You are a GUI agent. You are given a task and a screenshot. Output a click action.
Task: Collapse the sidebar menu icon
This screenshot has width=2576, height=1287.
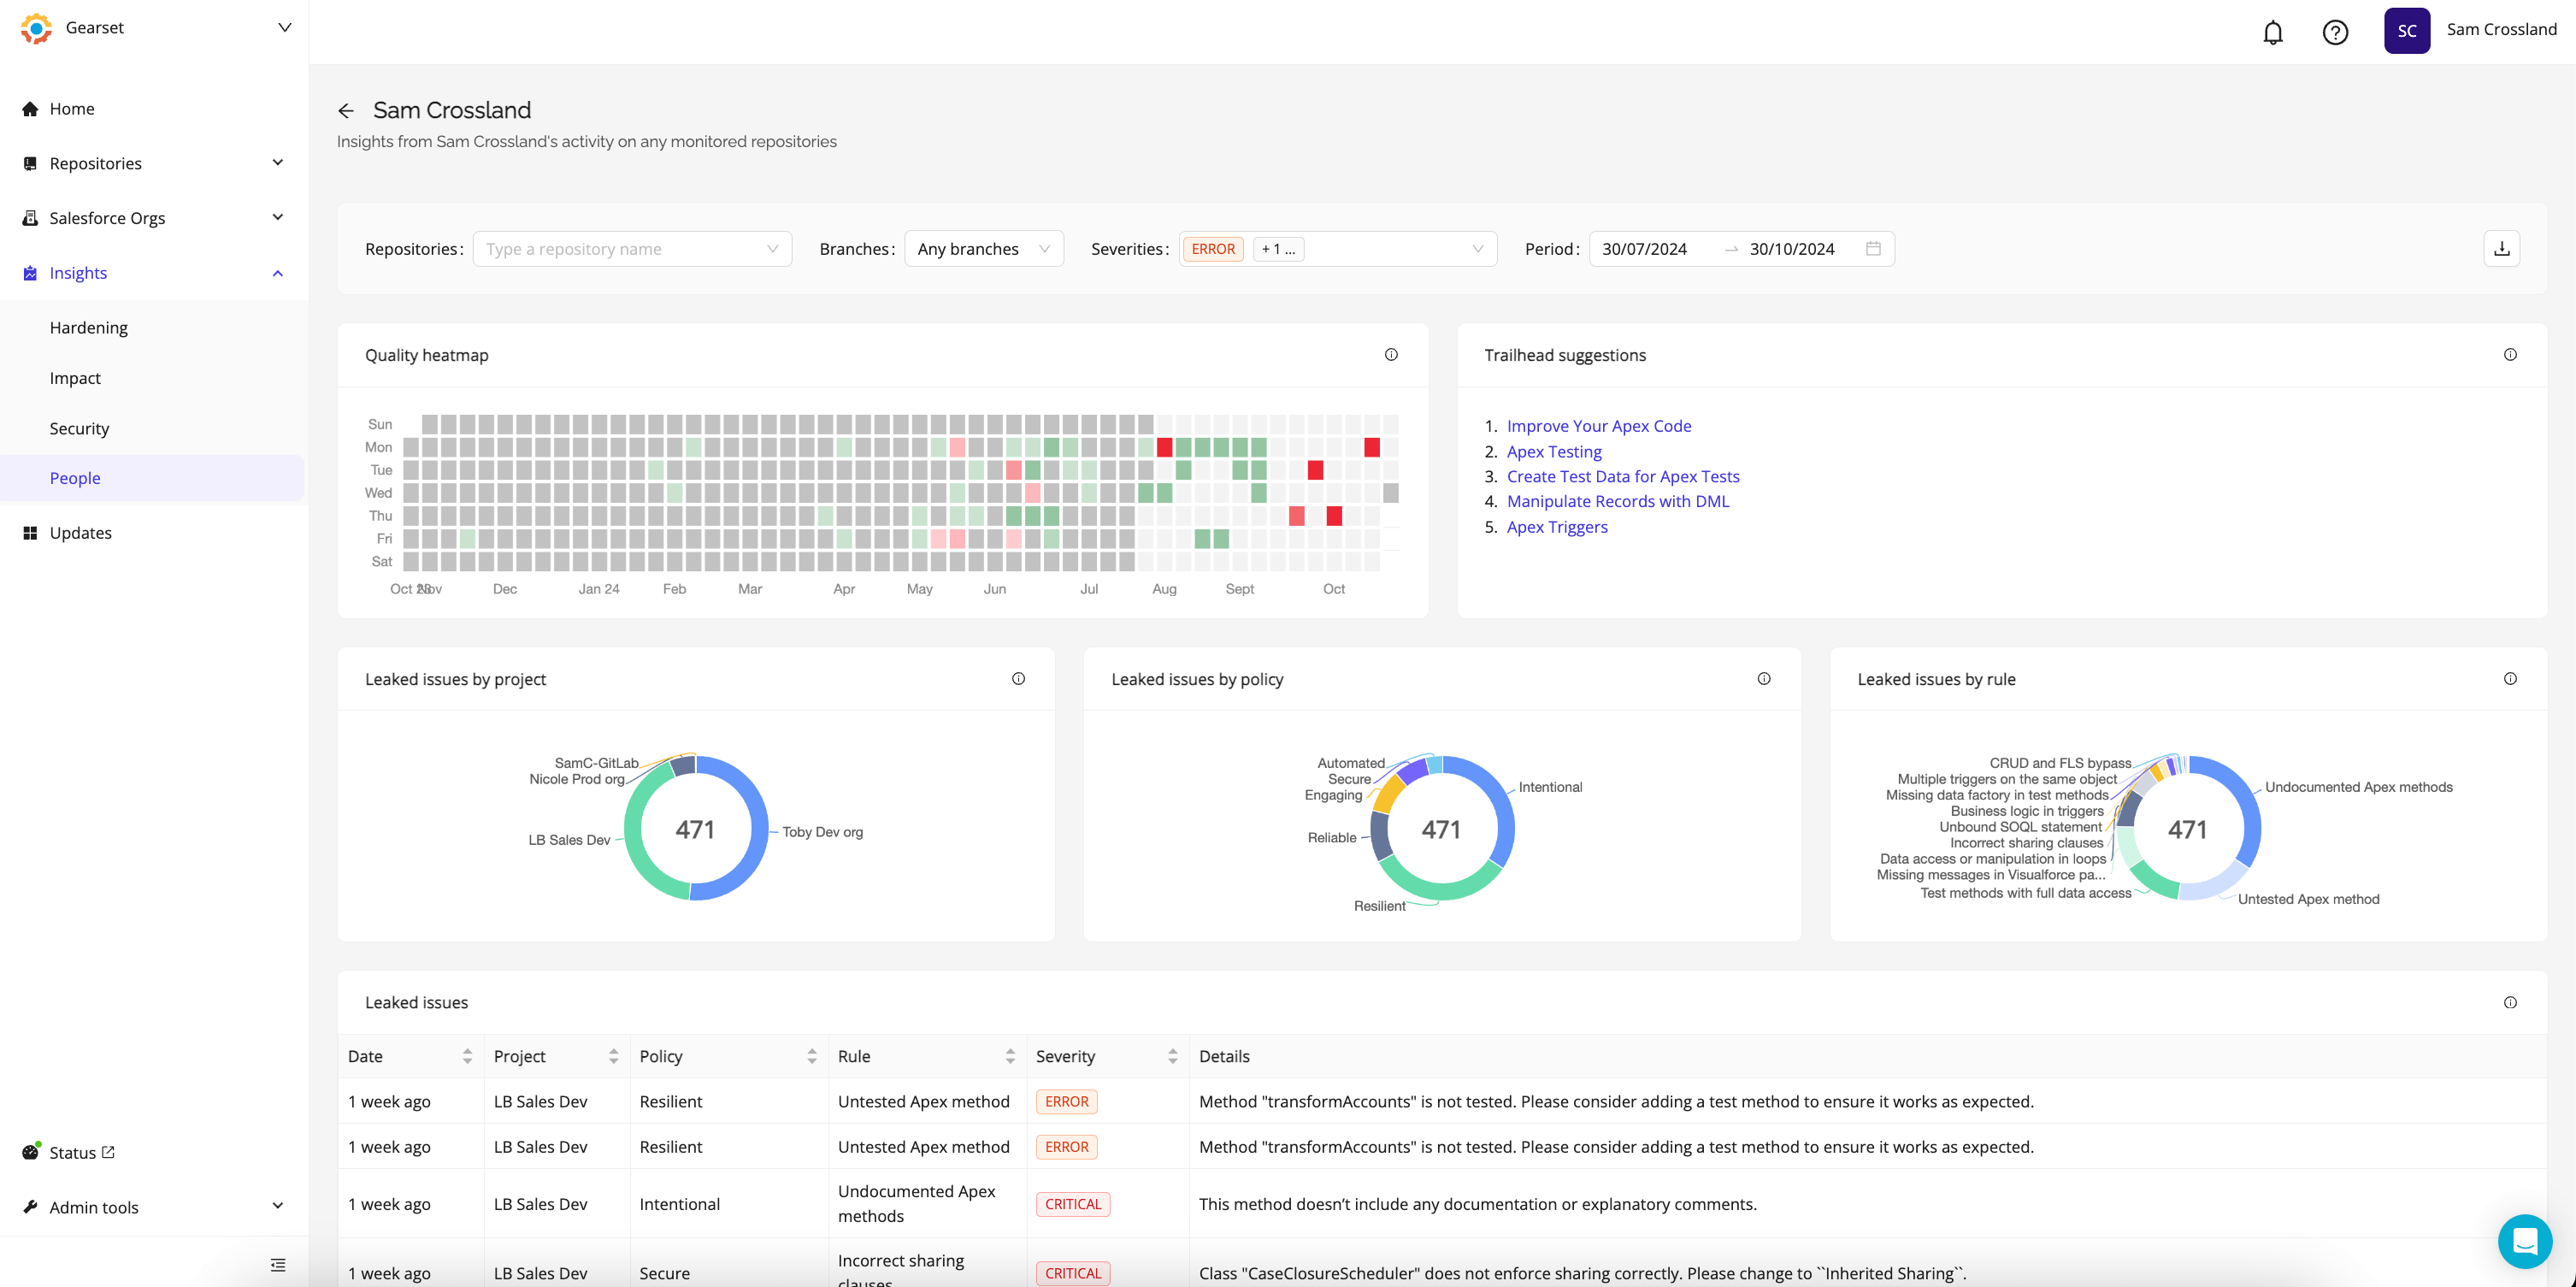click(278, 1265)
